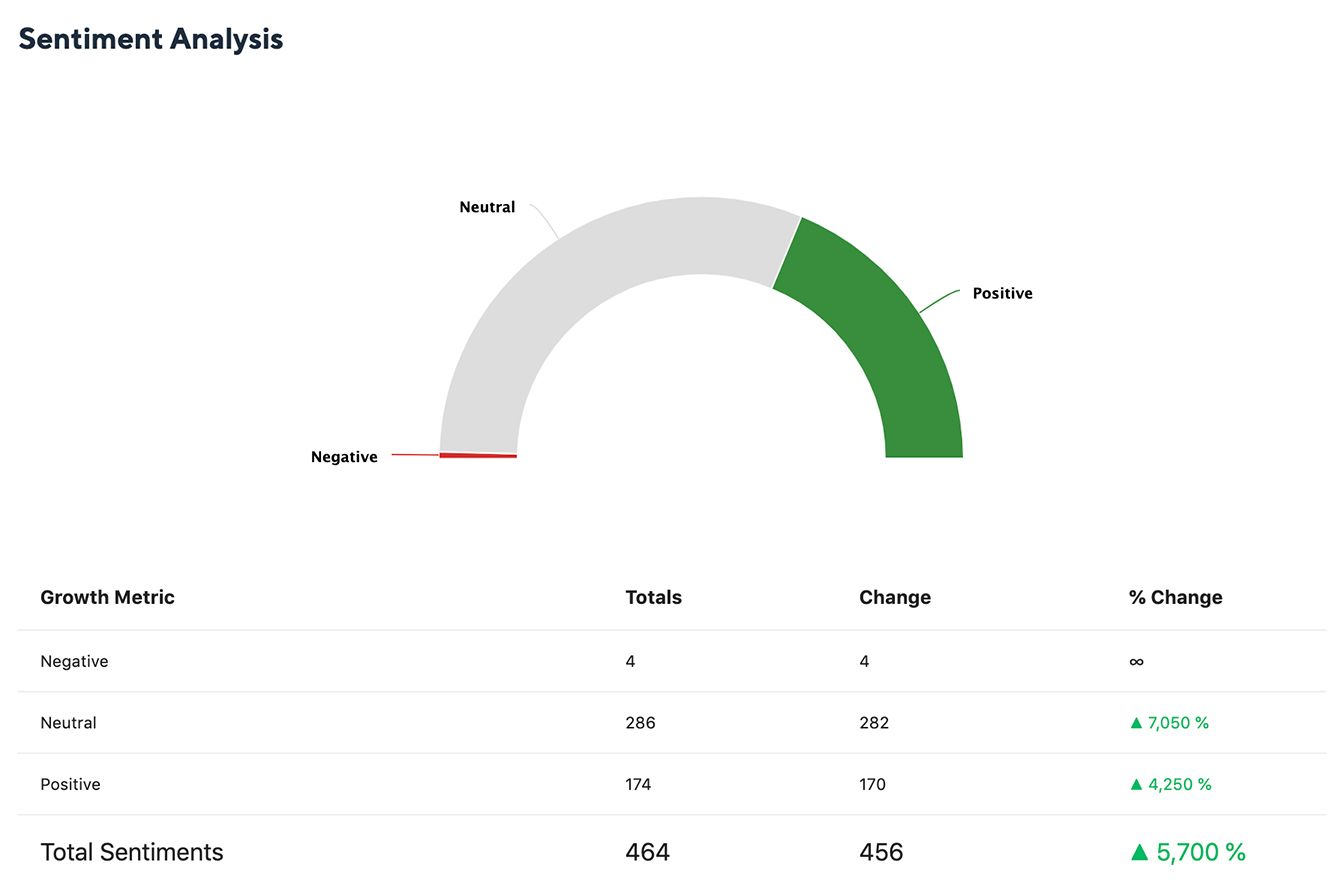Click the Change column header

(x=894, y=597)
